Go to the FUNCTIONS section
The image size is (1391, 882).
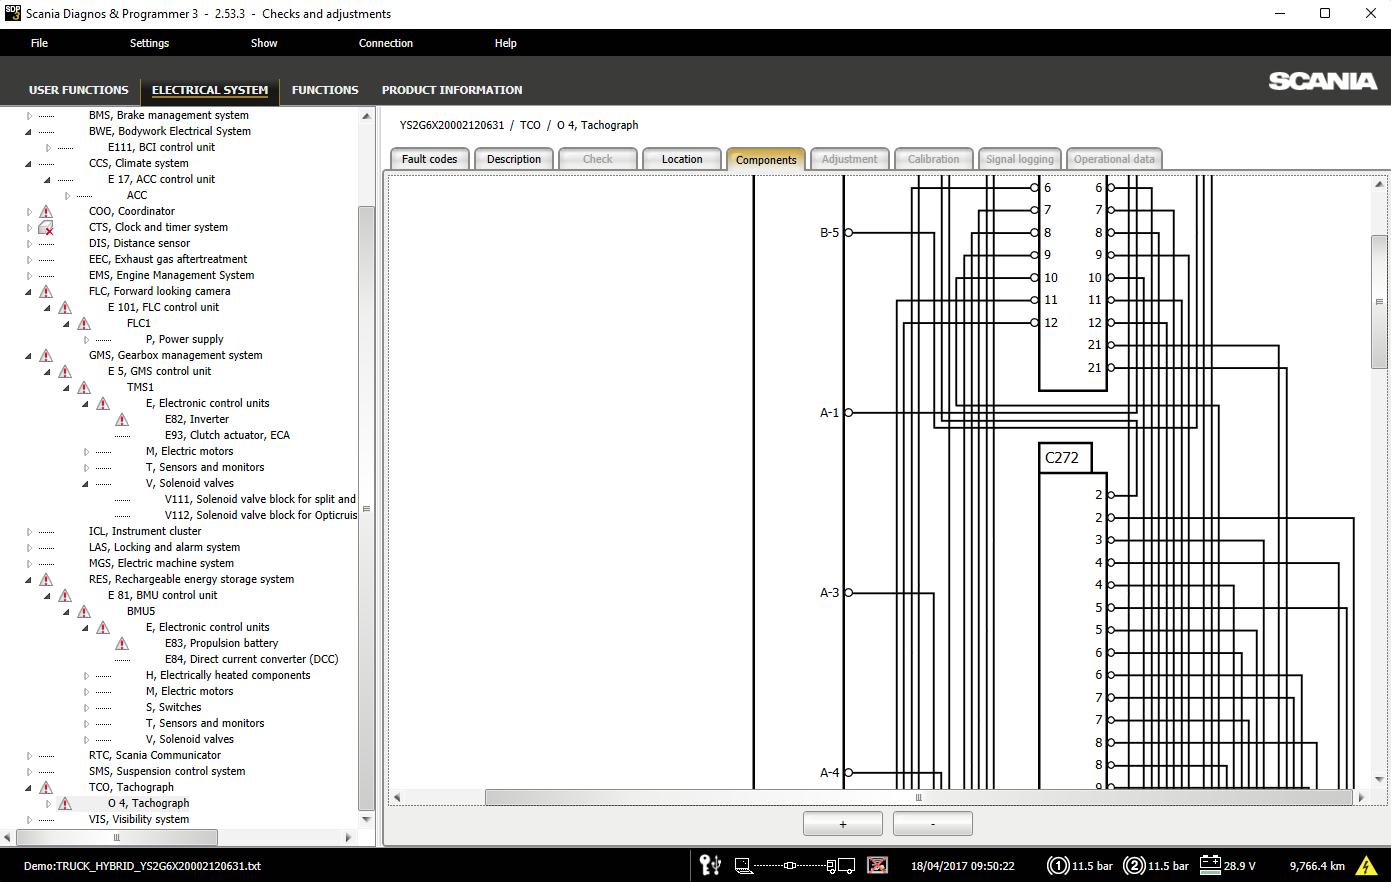[325, 90]
